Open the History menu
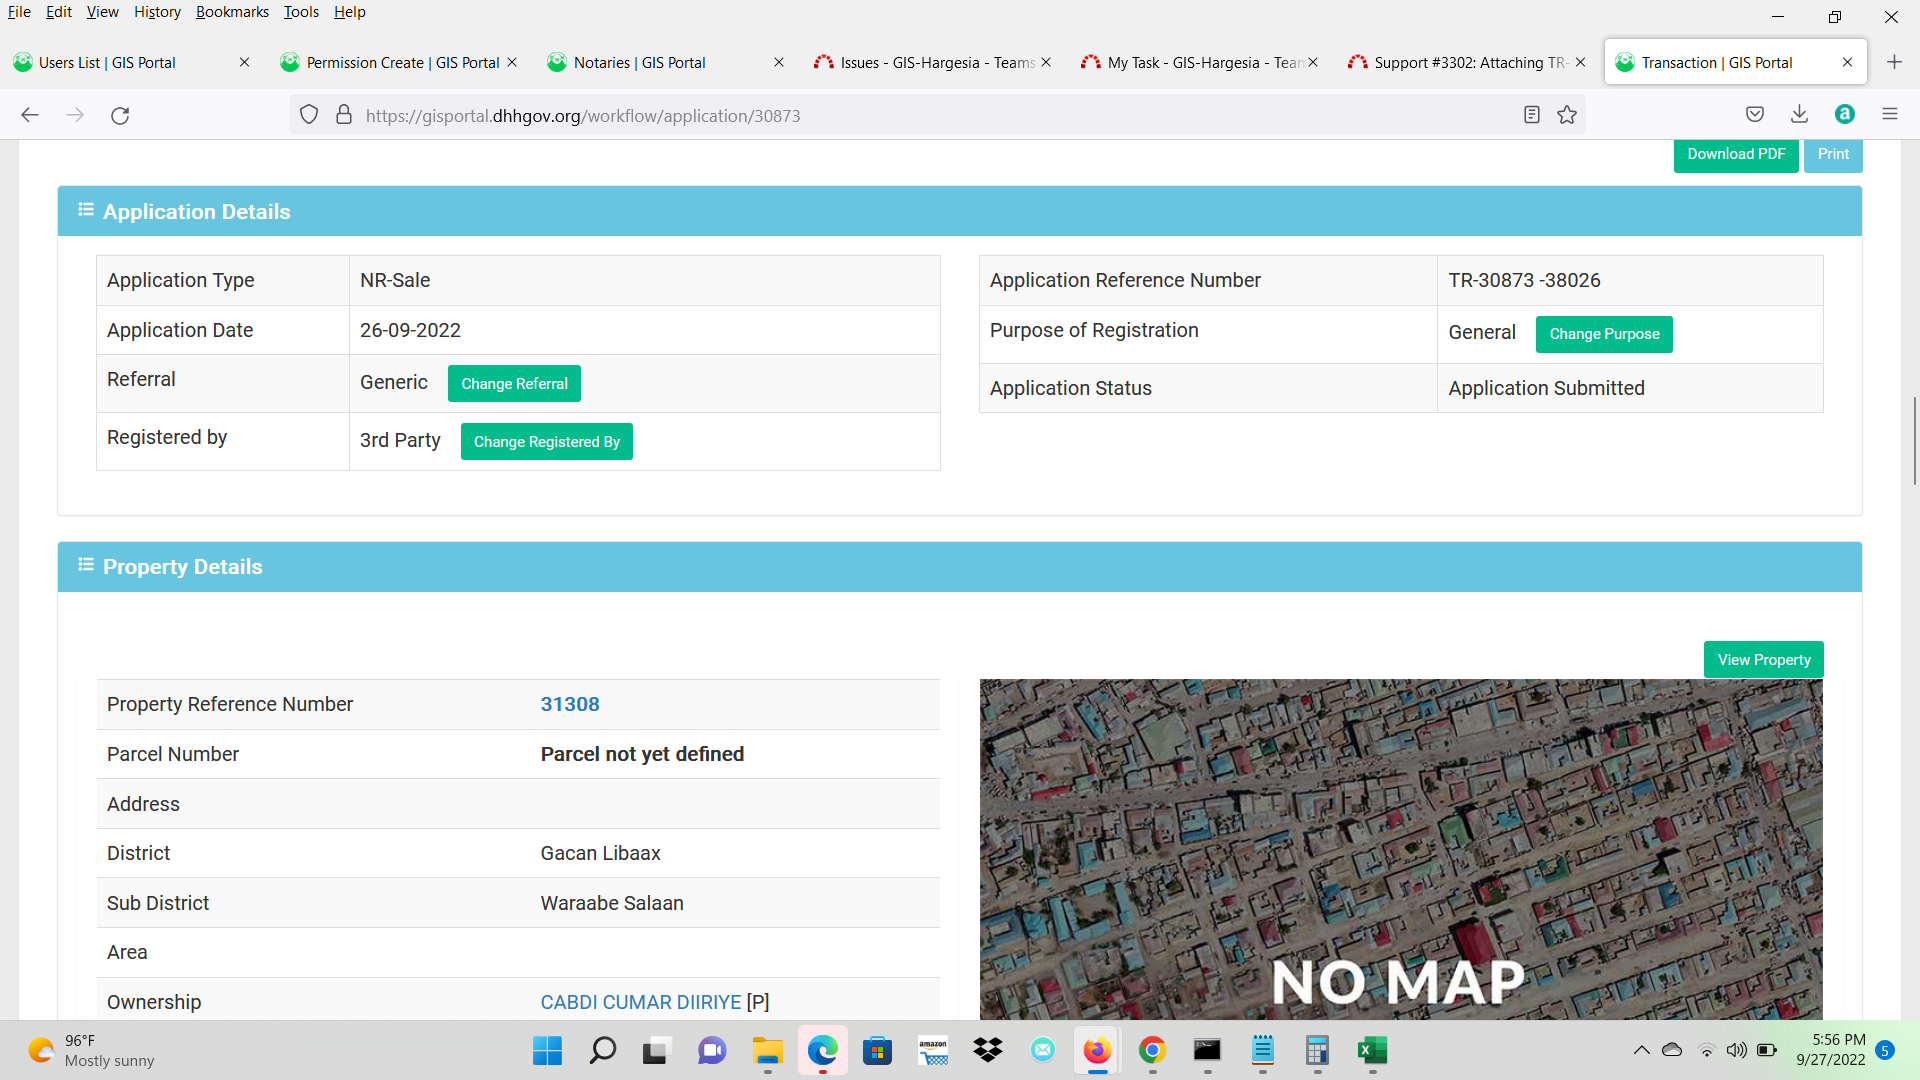Viewport: 1920px width, 1080px height. pyautogui.click(x=157, y=12)
